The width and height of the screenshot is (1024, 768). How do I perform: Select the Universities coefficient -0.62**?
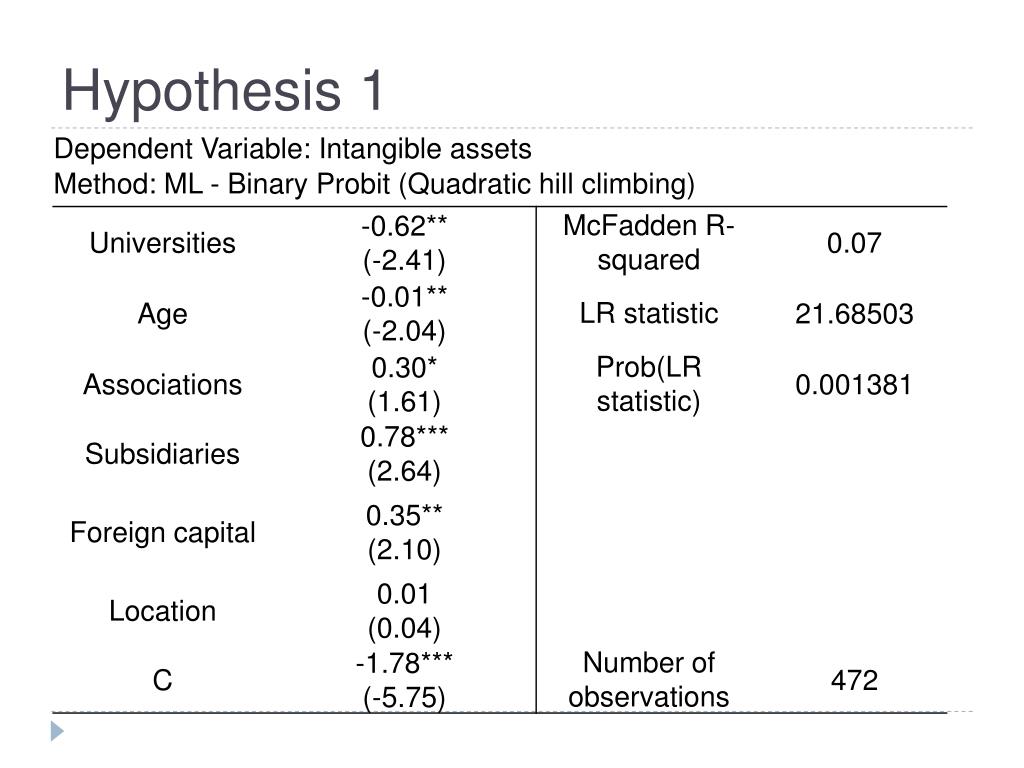pos(404,227)
